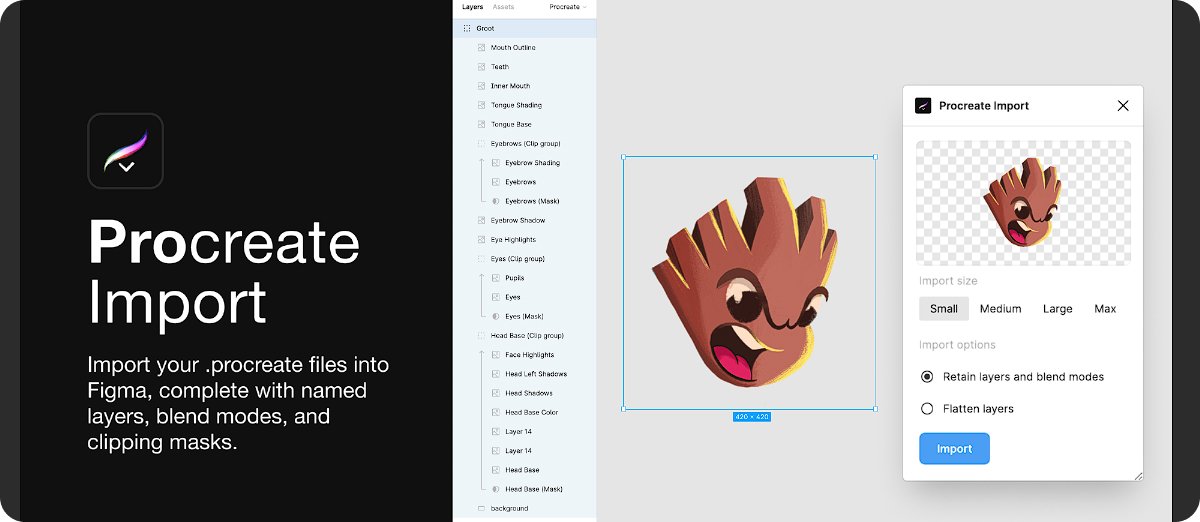1200x522 pixels.
Task: Select Max import size
Action: [1105, 309]
